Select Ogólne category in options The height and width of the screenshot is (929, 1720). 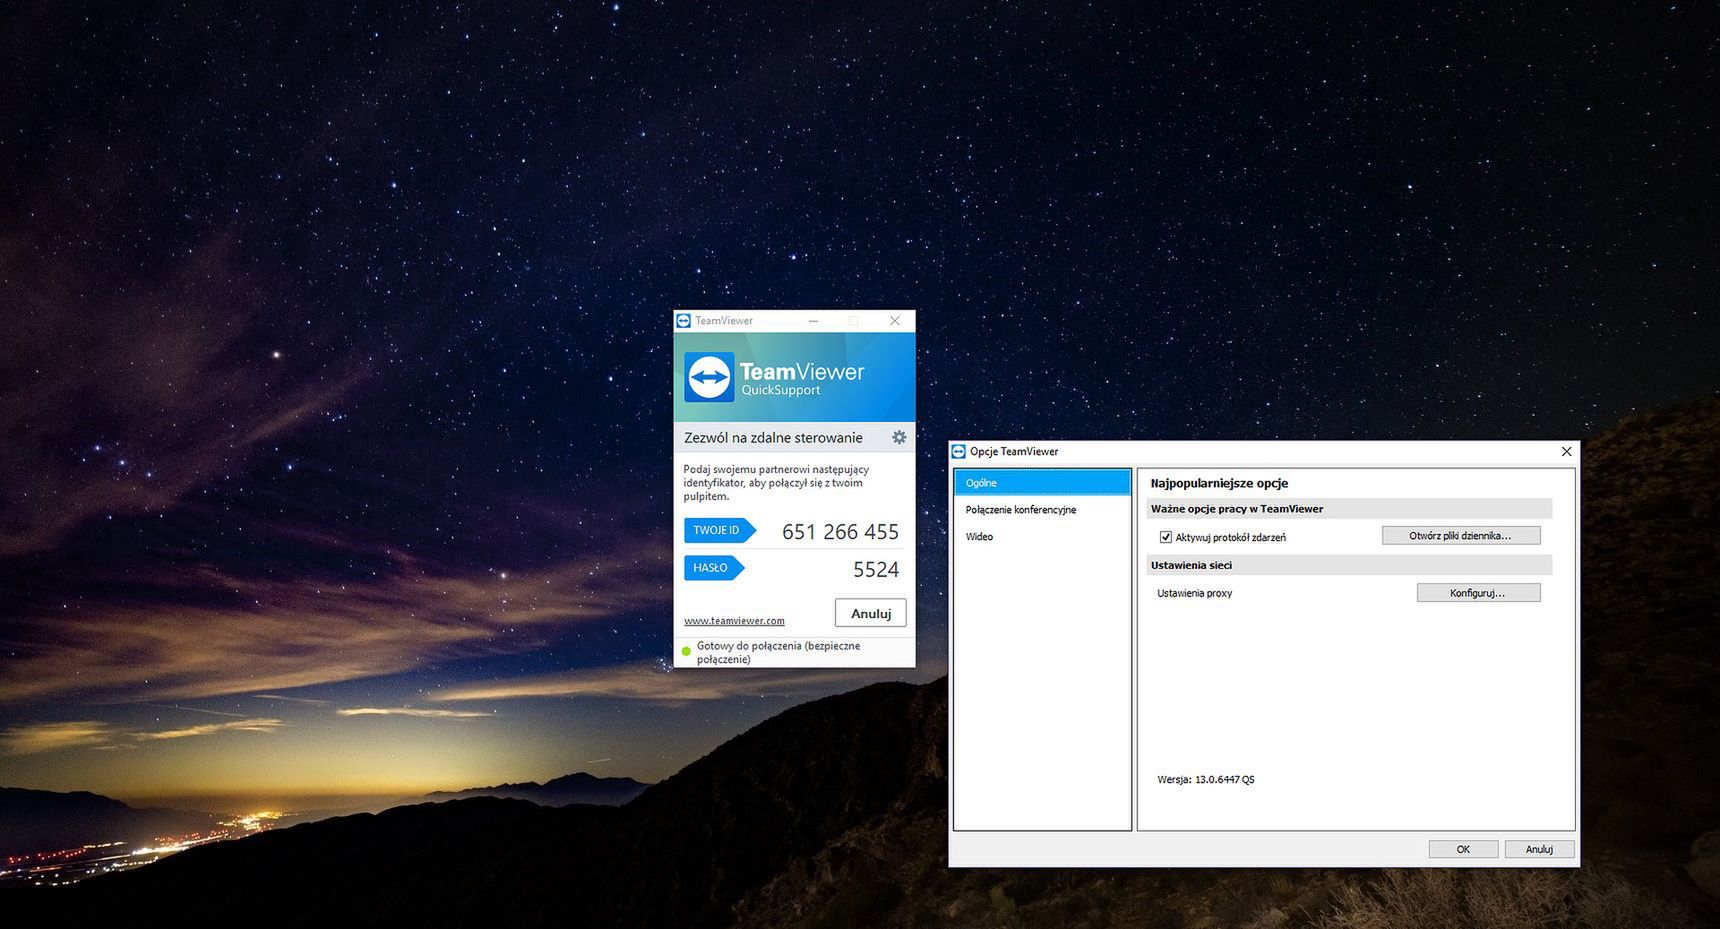1042,483
